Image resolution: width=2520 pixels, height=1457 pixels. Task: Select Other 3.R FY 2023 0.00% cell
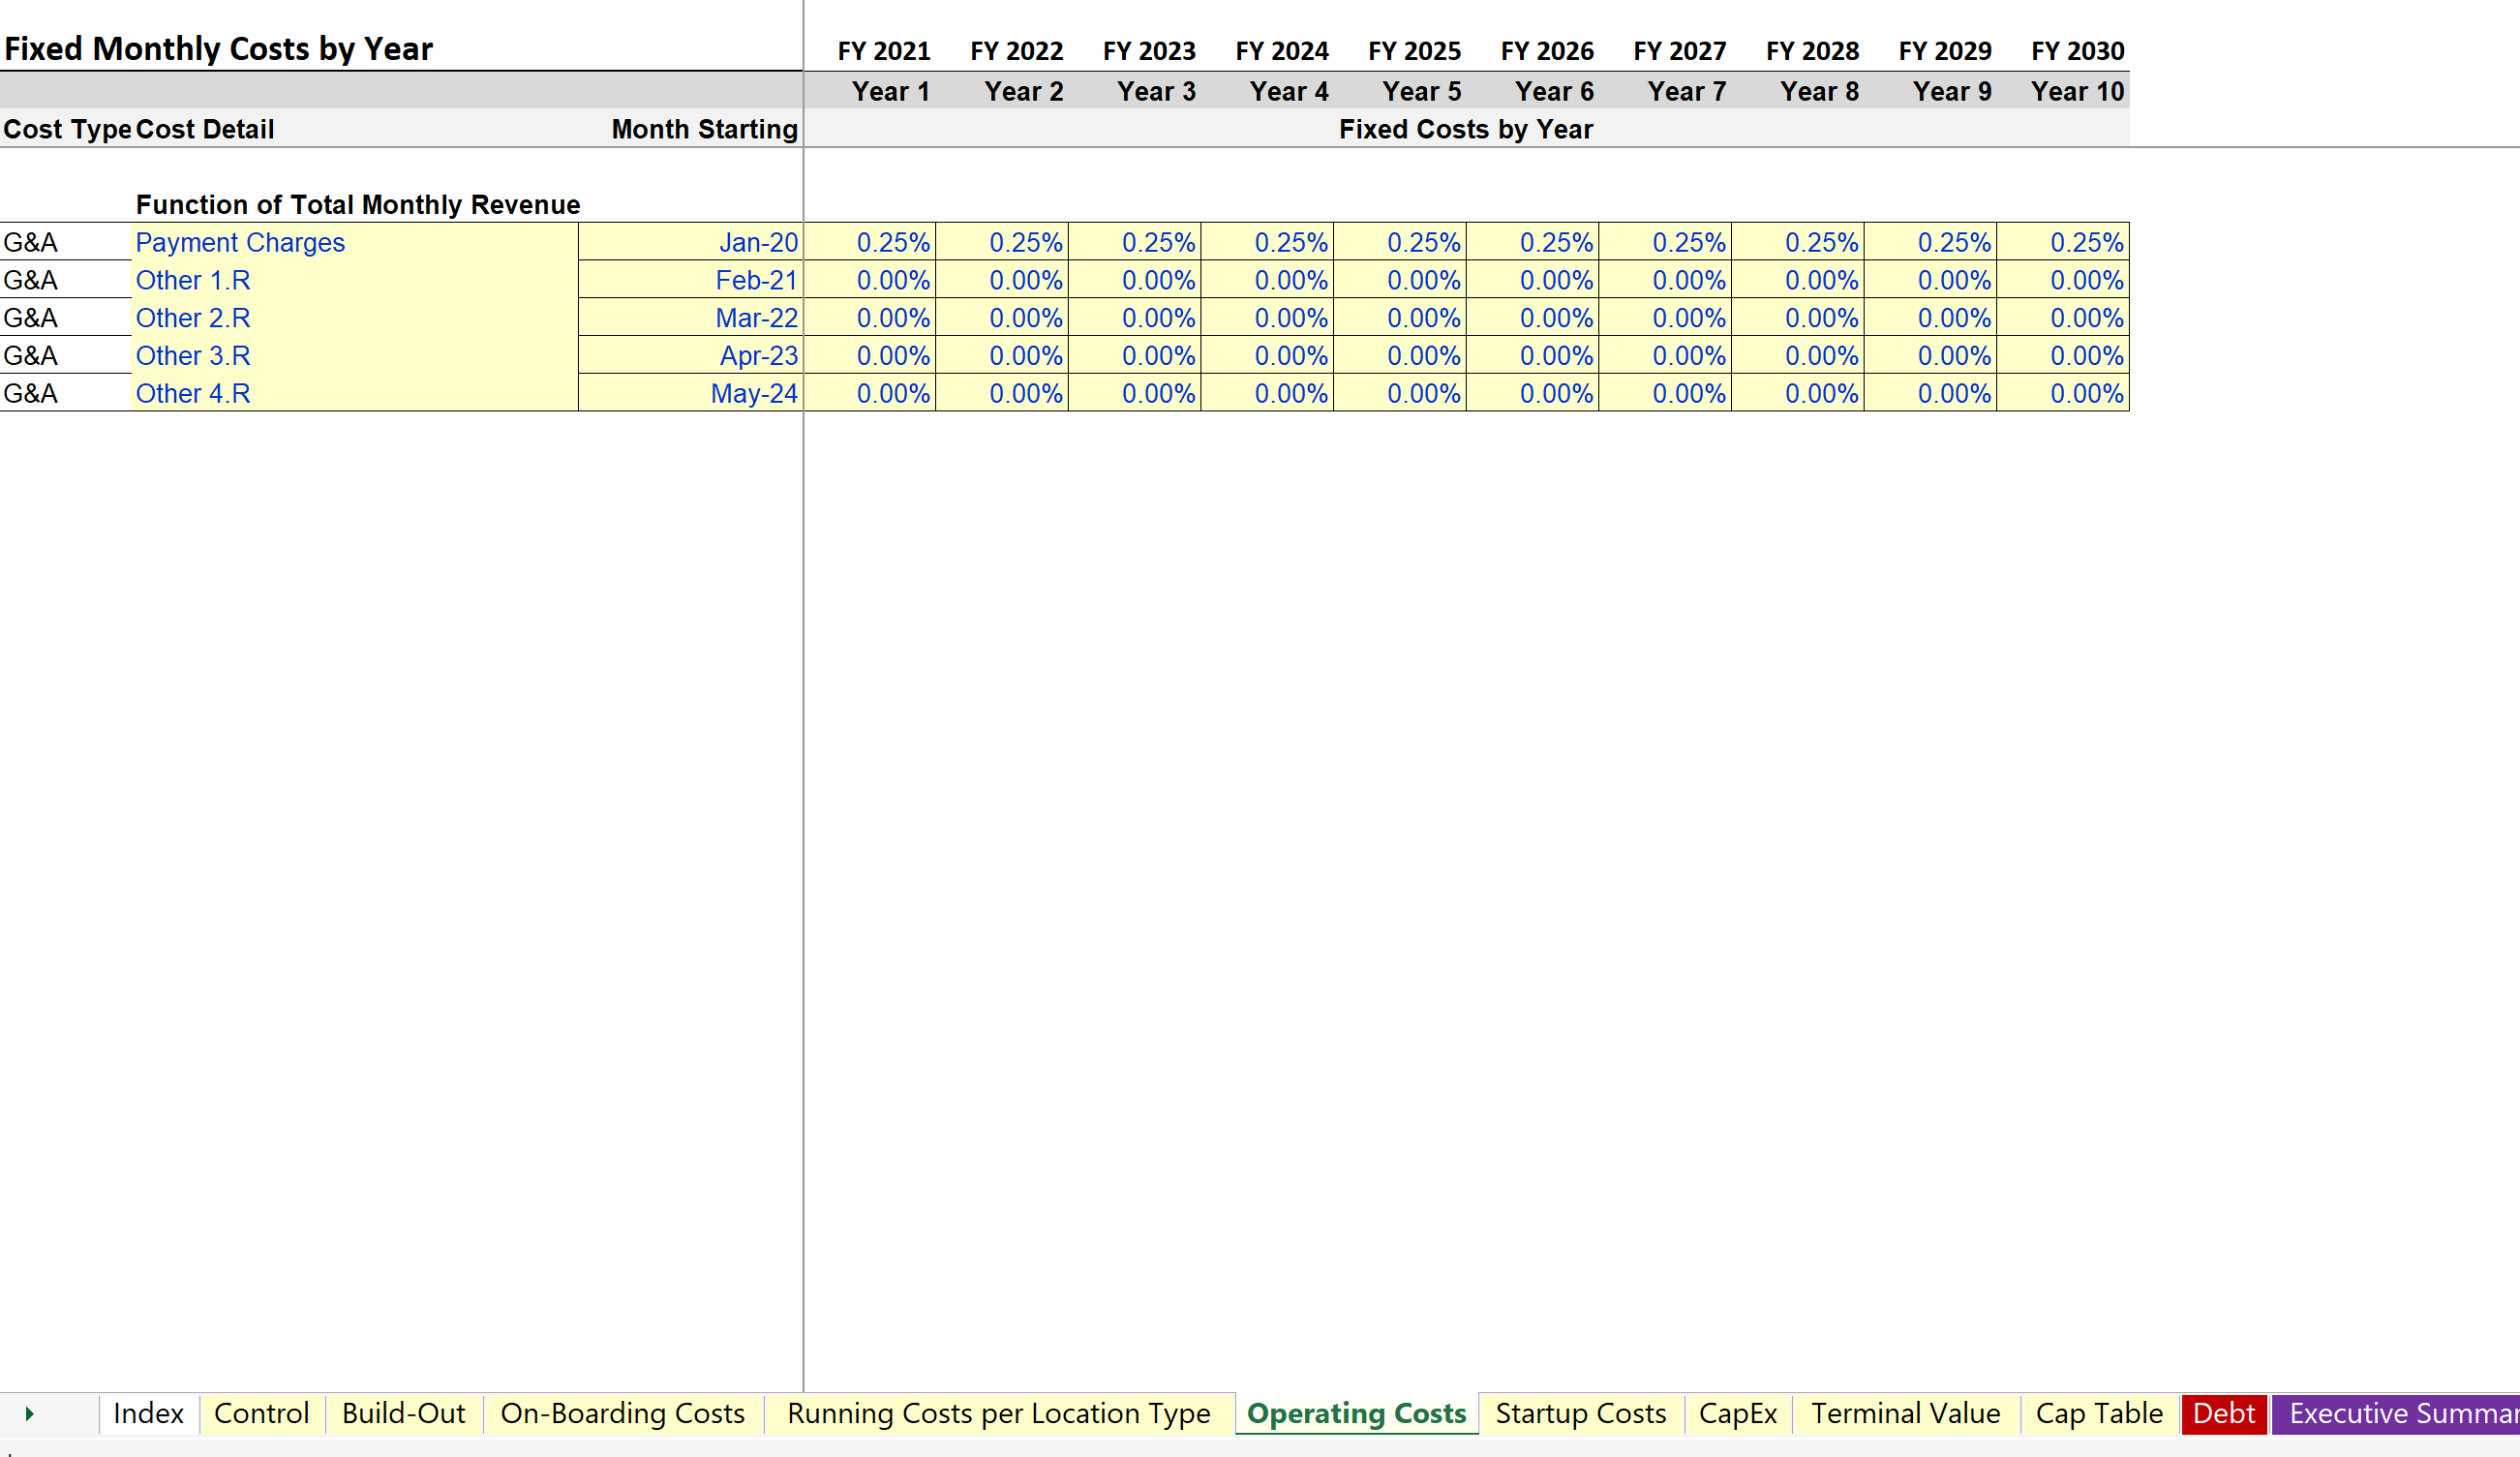click(x=1135, y=356)
